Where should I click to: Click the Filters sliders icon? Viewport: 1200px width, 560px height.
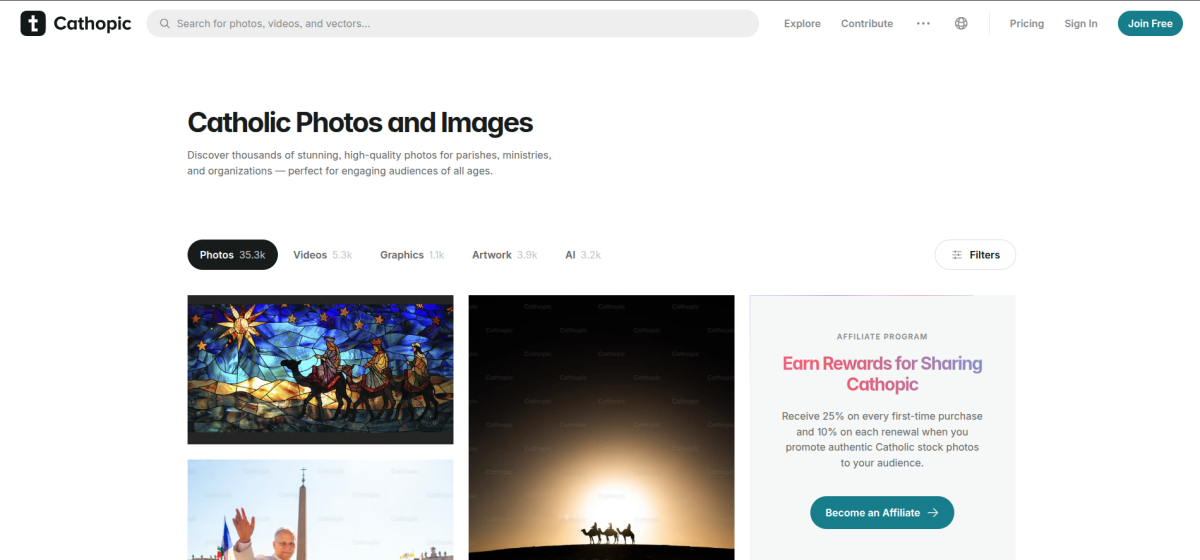point(957,255)
